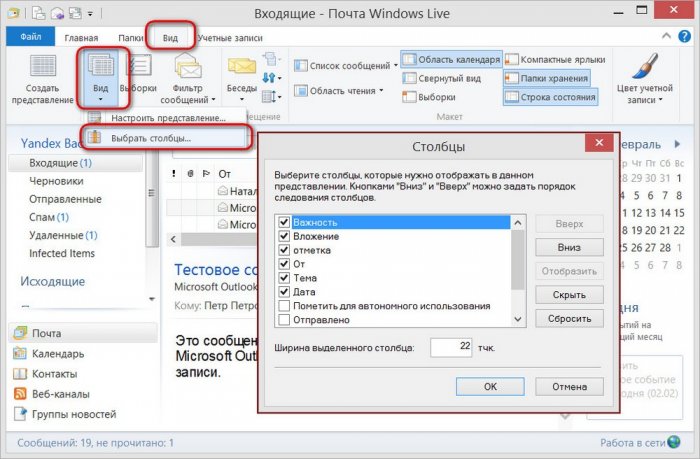The height and width of the screenshot is (459, 700).
Task: Uncheck the Тема column checkbox
Action: point(284,278)
